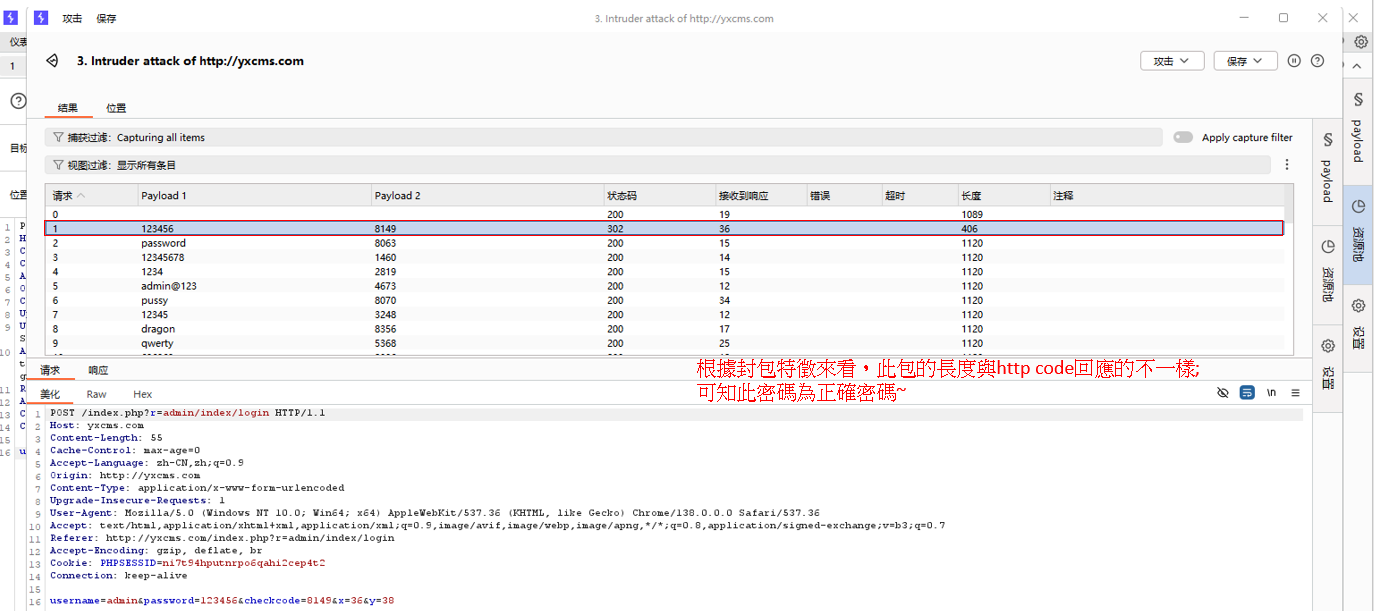Screen dimensions: 1374x611
Task: Switch to the 响应 tab in message viewer
Action: tap(98, 370)
